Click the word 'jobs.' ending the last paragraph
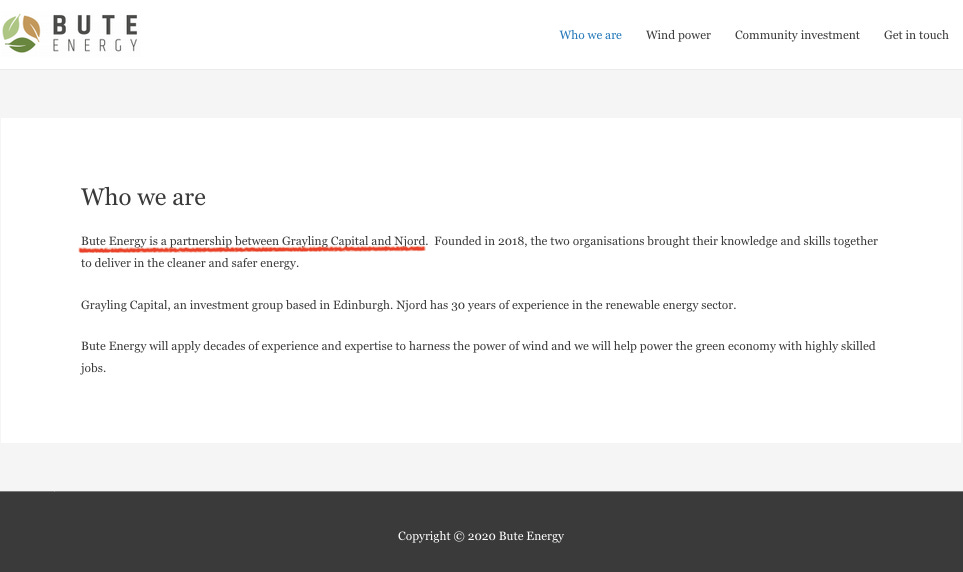The height and width of the screenshot is (572, 963). point(93,368)
